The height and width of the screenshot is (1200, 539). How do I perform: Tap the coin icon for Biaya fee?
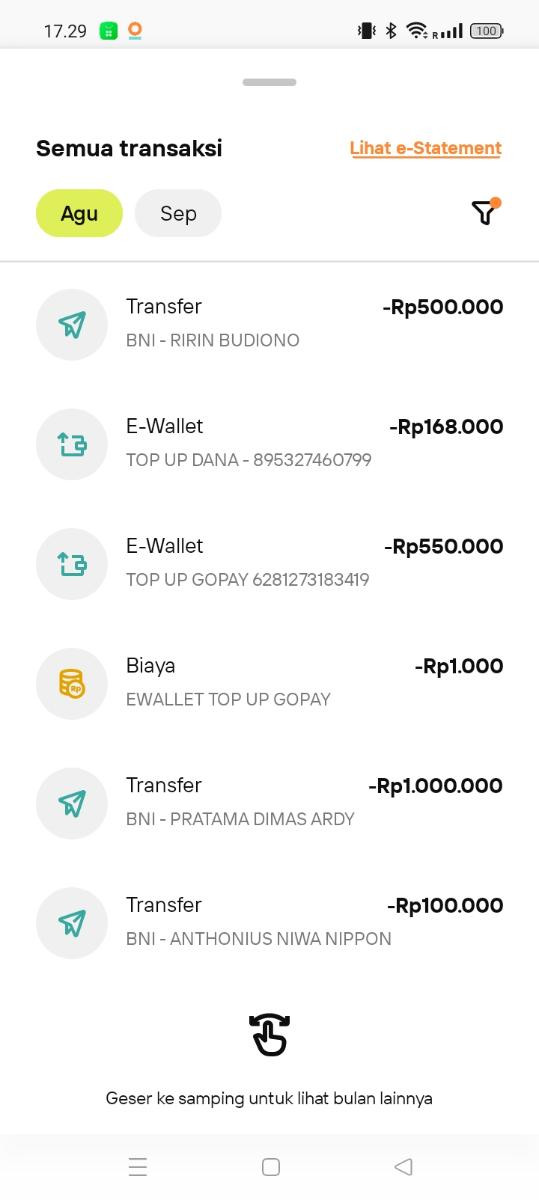[72, 684]
